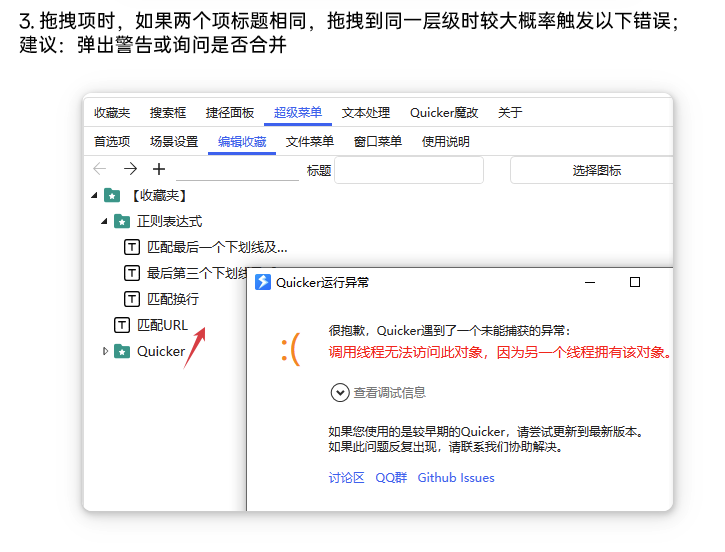The width and height of the screenshot is (725, 552).
Task: Open the 使用说明 sub-tab
Action: point(446,141)
